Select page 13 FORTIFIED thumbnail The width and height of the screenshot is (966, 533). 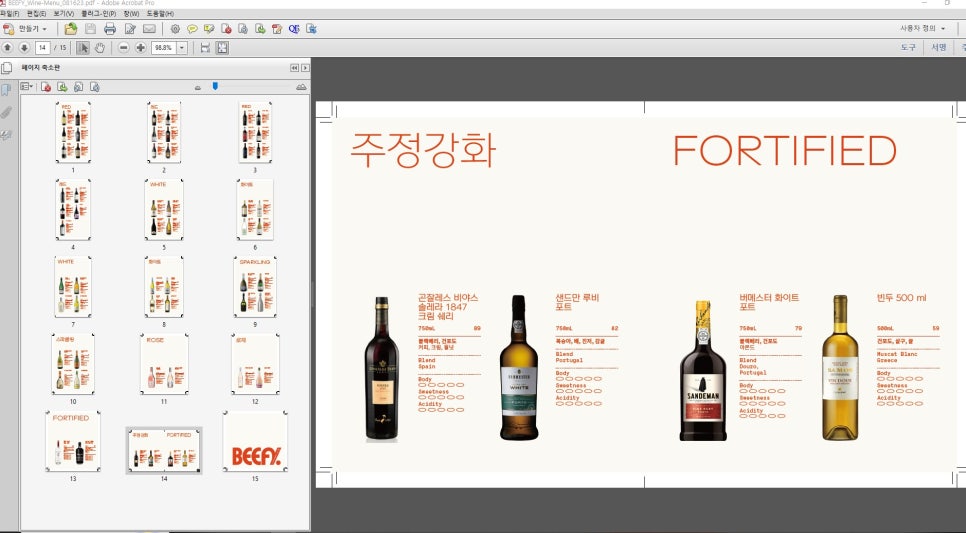(73, 441)
